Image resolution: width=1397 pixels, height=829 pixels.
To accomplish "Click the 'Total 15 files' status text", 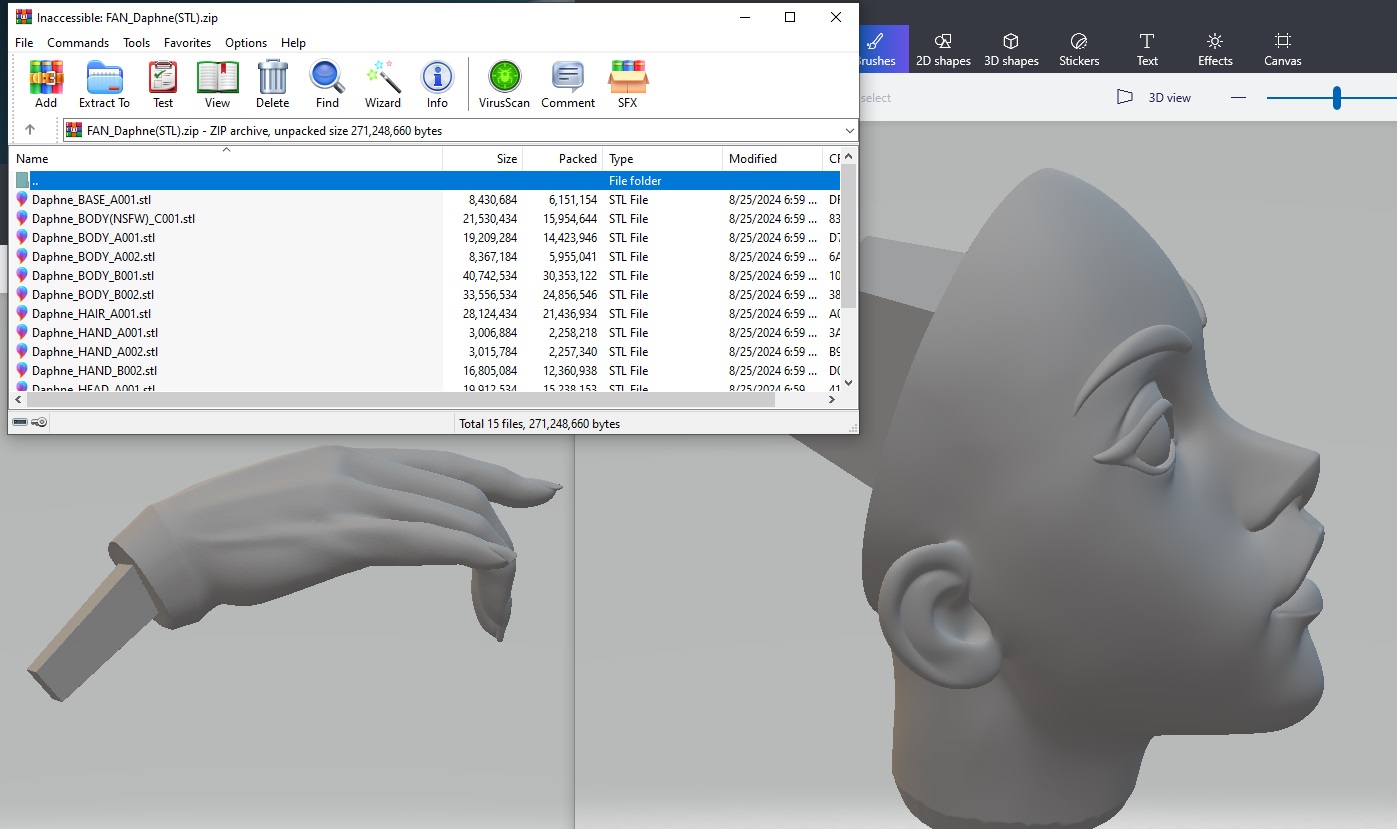I will (539, 424).
